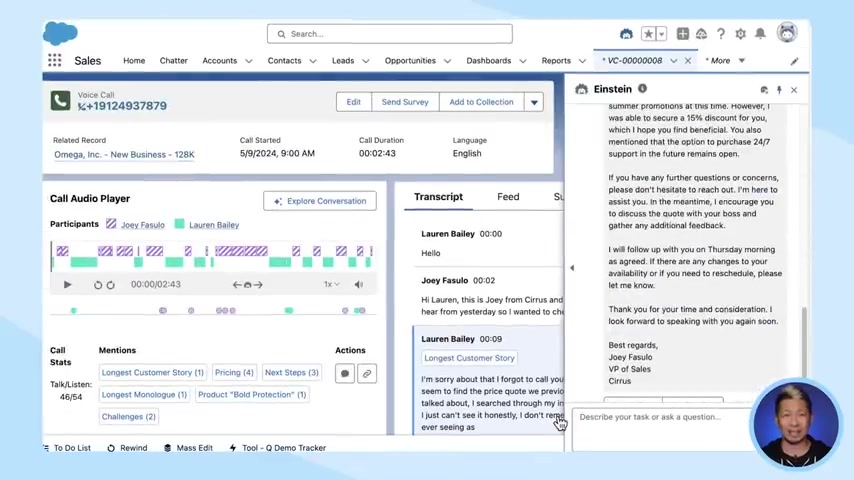Open the Einstein icon in the header
Viewport: 854px width, 480px height.
click(x=626, y=34)
